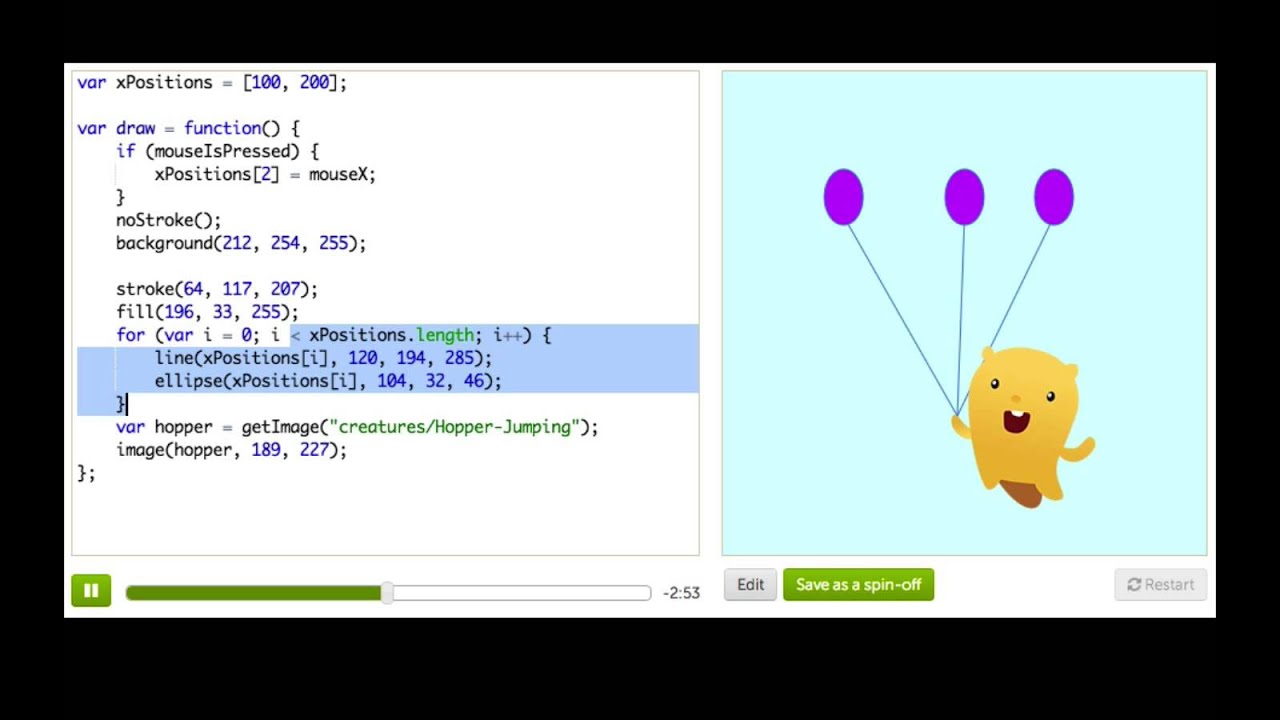Click the 'image(hopper, 189, 227);' line
The image size is (1280, 720).
231,450
